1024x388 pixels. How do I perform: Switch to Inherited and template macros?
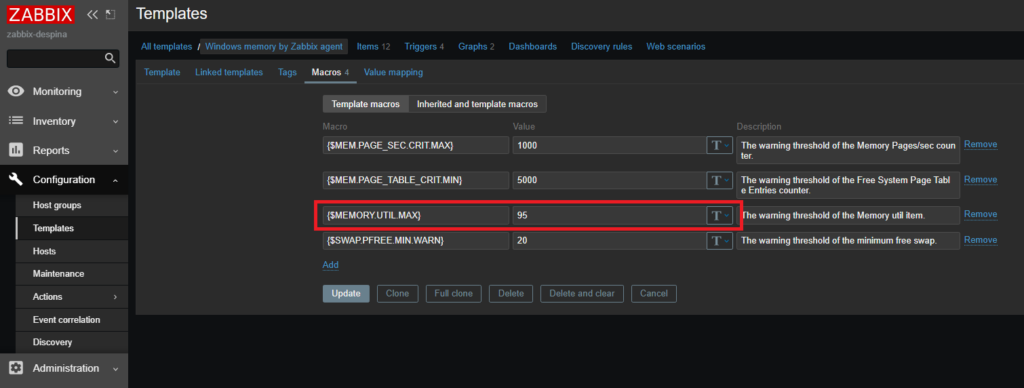pos(477,104)
